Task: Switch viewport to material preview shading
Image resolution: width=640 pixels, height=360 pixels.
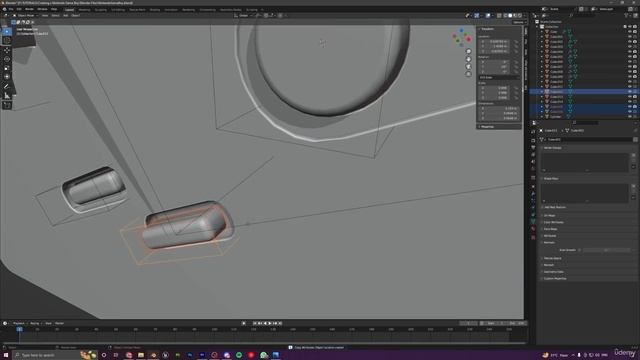Action: pos(515,16)
